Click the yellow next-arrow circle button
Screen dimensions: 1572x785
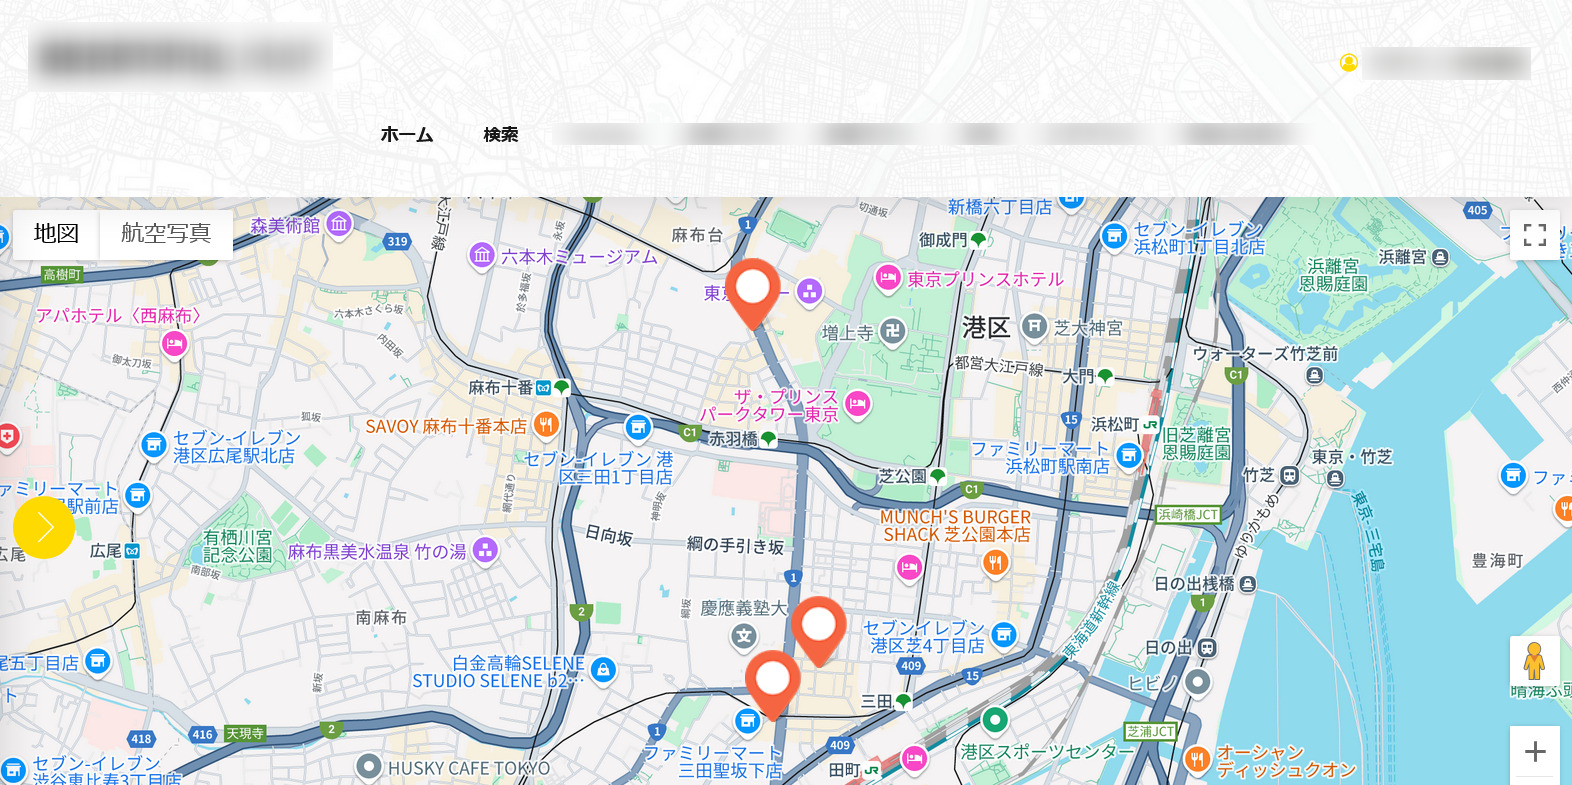pyautogui.click(x=44, y=527)
